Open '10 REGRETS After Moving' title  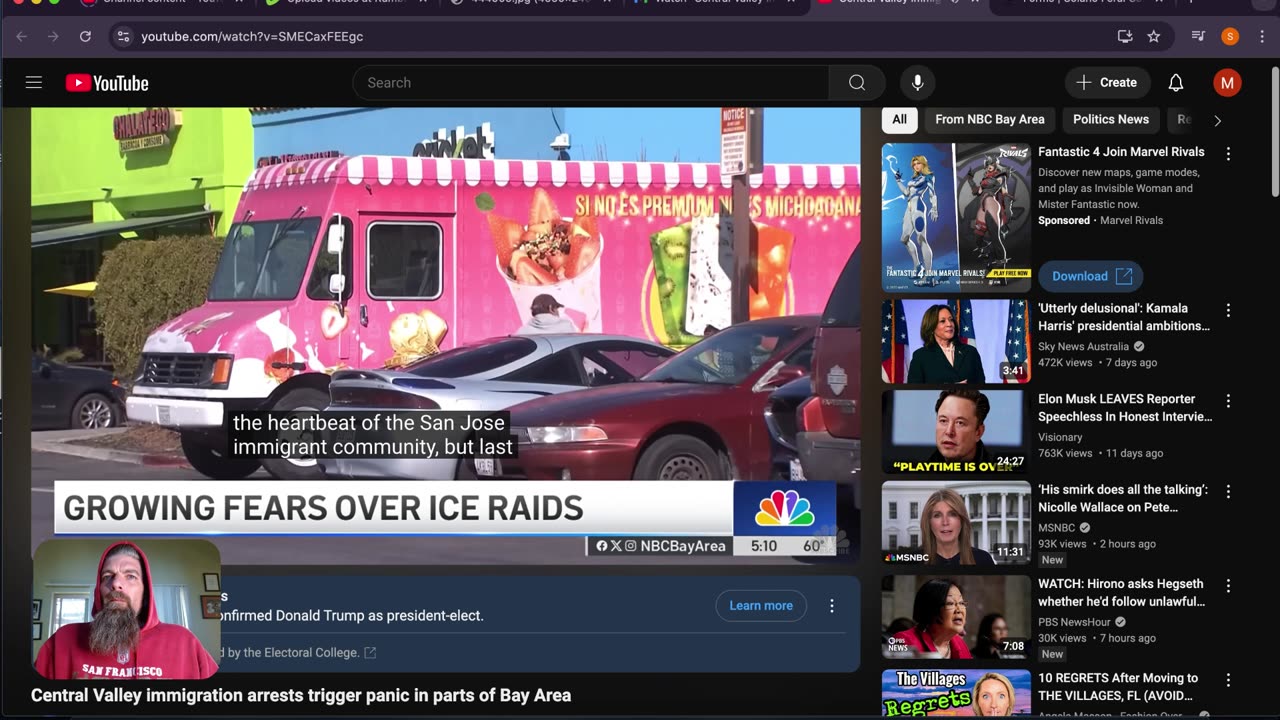pyautogui.click(x=1118, y=686)
